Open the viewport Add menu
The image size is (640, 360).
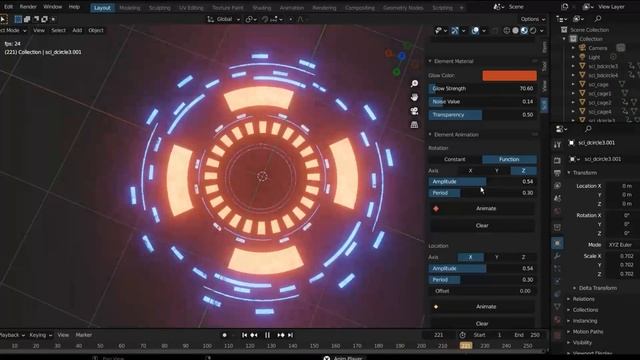pos(77,30)
